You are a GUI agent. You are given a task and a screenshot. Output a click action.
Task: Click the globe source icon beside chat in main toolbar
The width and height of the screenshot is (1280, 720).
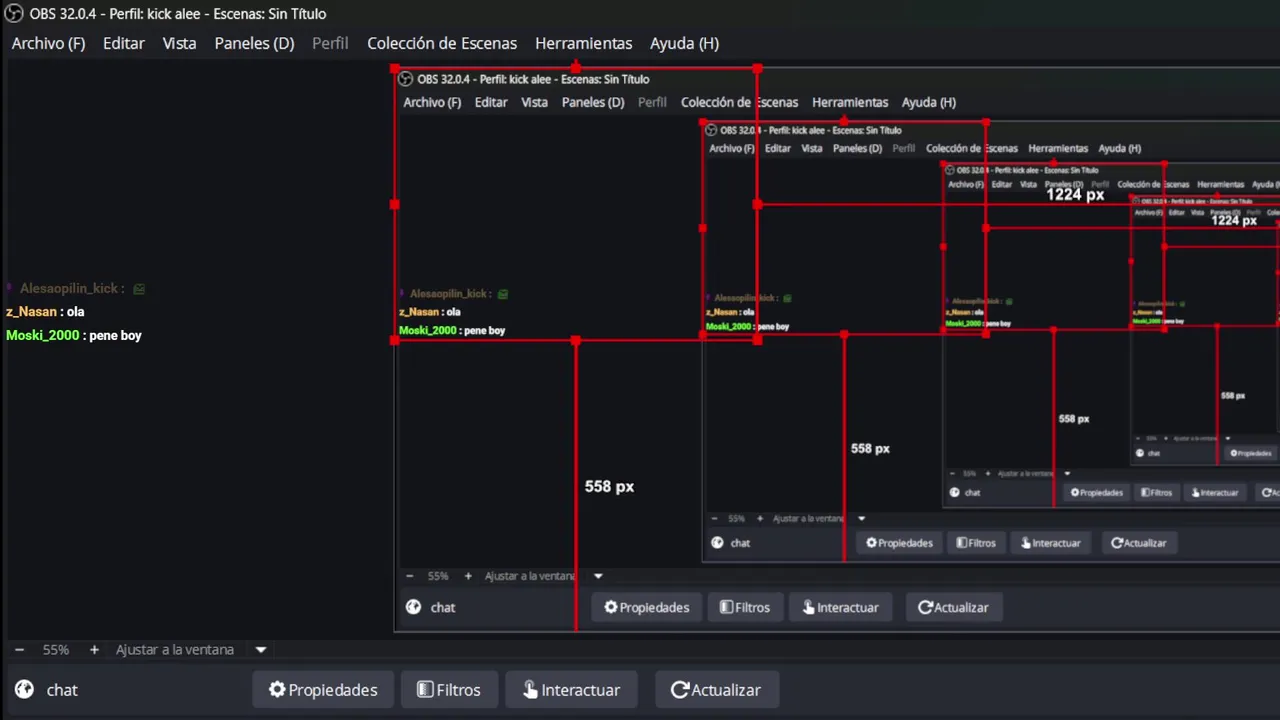tap(25, 689)
